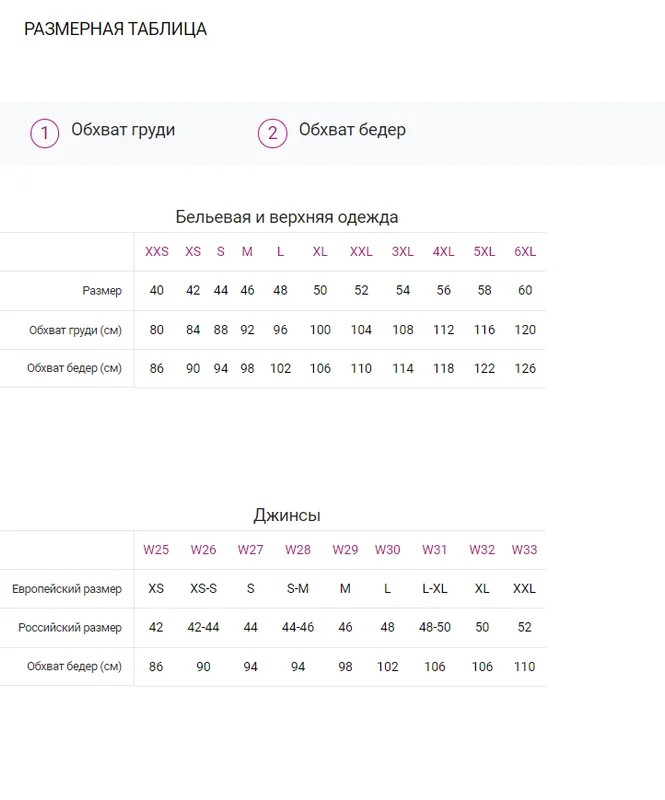Screen dimensions: 665x800
Task: Click the Обхват груди (см) row label
Action: tap(75, 330)
